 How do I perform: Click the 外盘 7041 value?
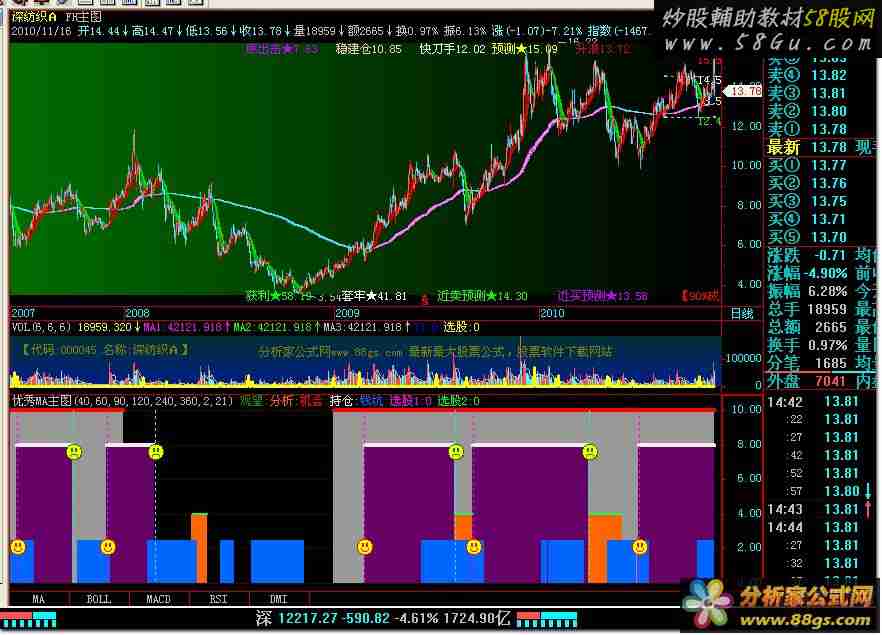pyautogui.click(x=831, y=381)
